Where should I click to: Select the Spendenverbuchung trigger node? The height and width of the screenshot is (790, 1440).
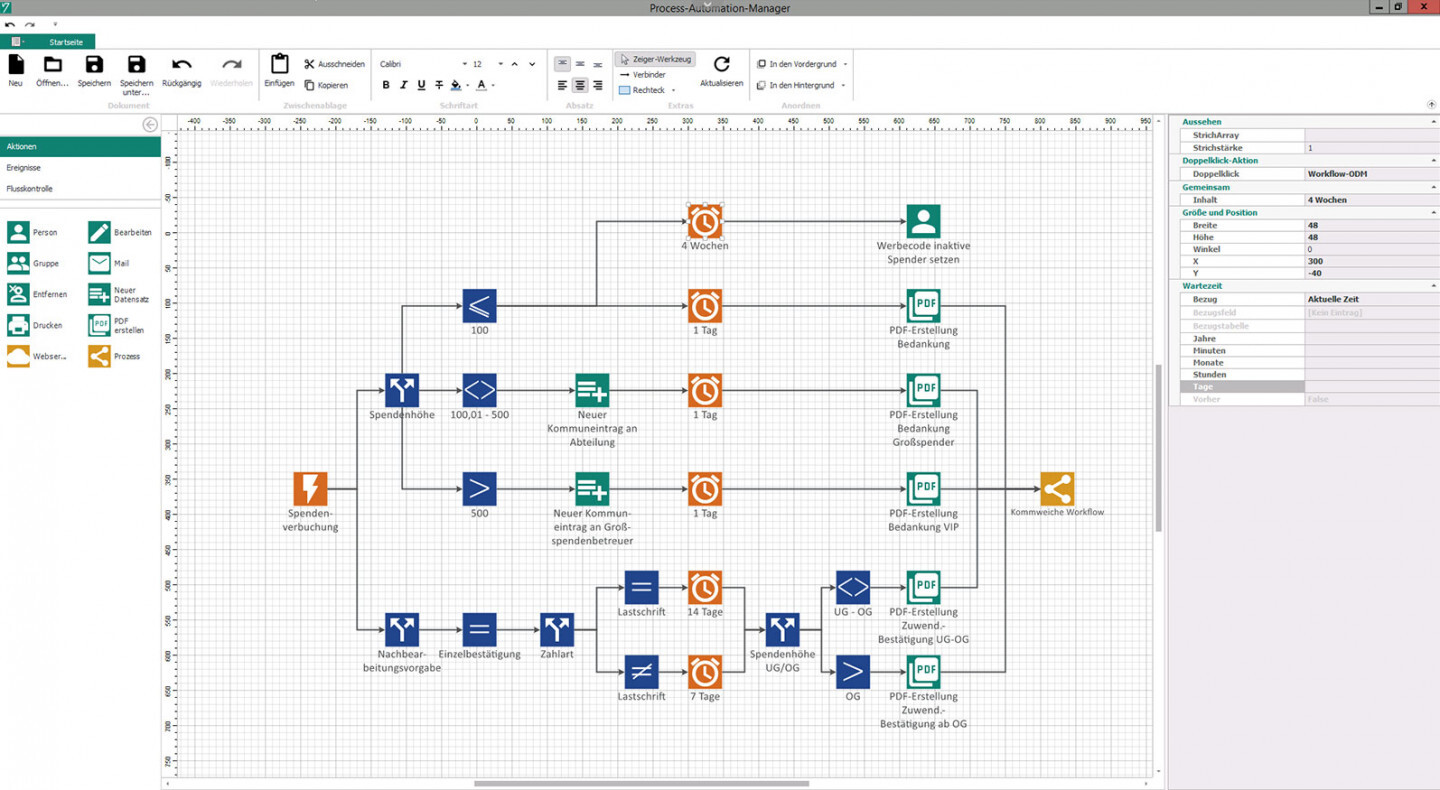point(310,489)
